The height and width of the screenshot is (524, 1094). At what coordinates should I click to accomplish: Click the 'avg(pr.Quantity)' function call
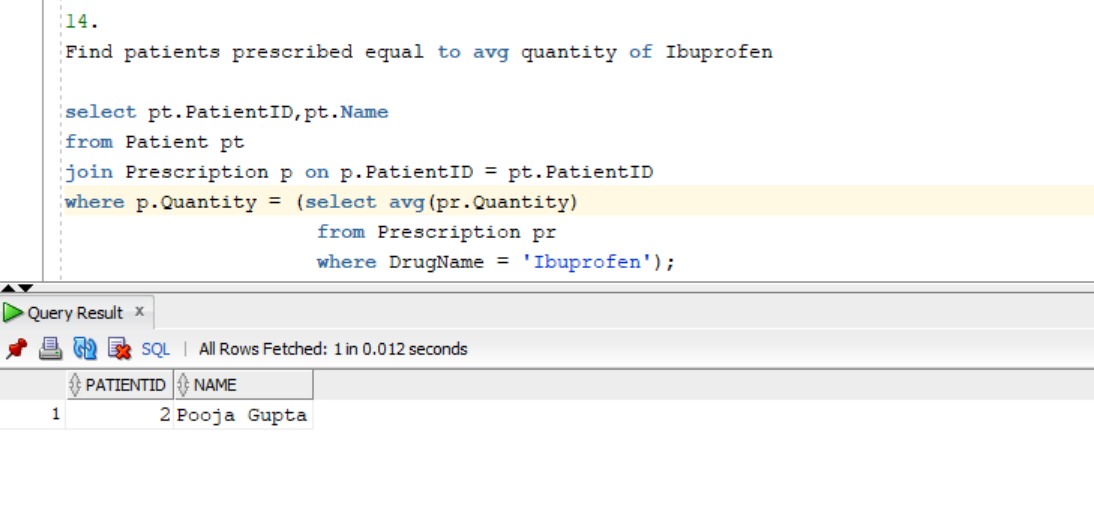pyautogui.click(x=484, y=202)
